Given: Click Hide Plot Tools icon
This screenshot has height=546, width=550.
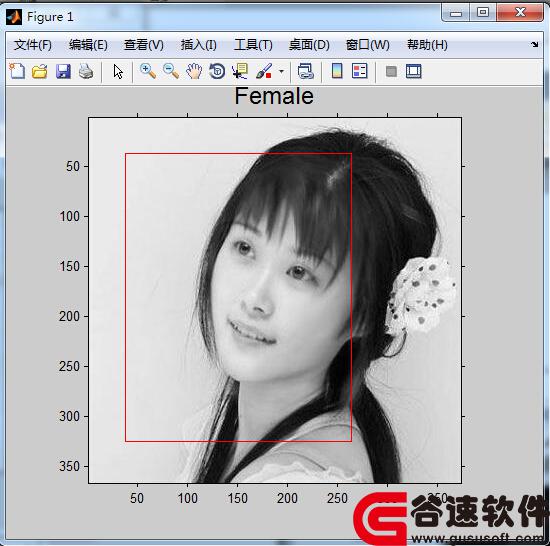Looking at the screenshot, I should [x=391, y=72].
